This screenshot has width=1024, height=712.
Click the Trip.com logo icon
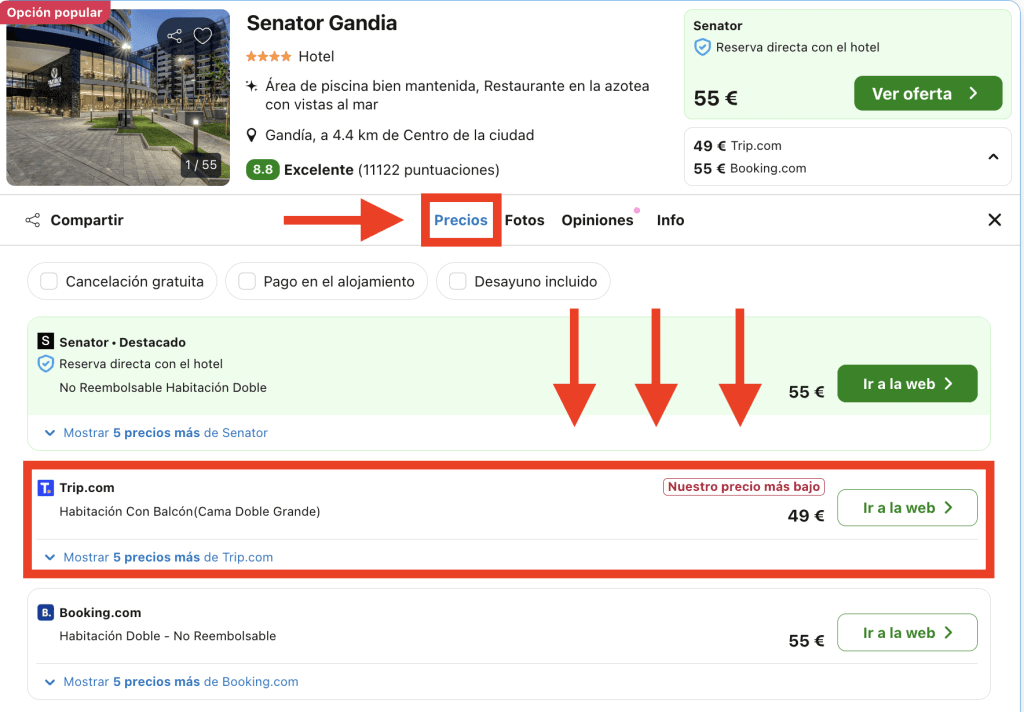[45, 488]
